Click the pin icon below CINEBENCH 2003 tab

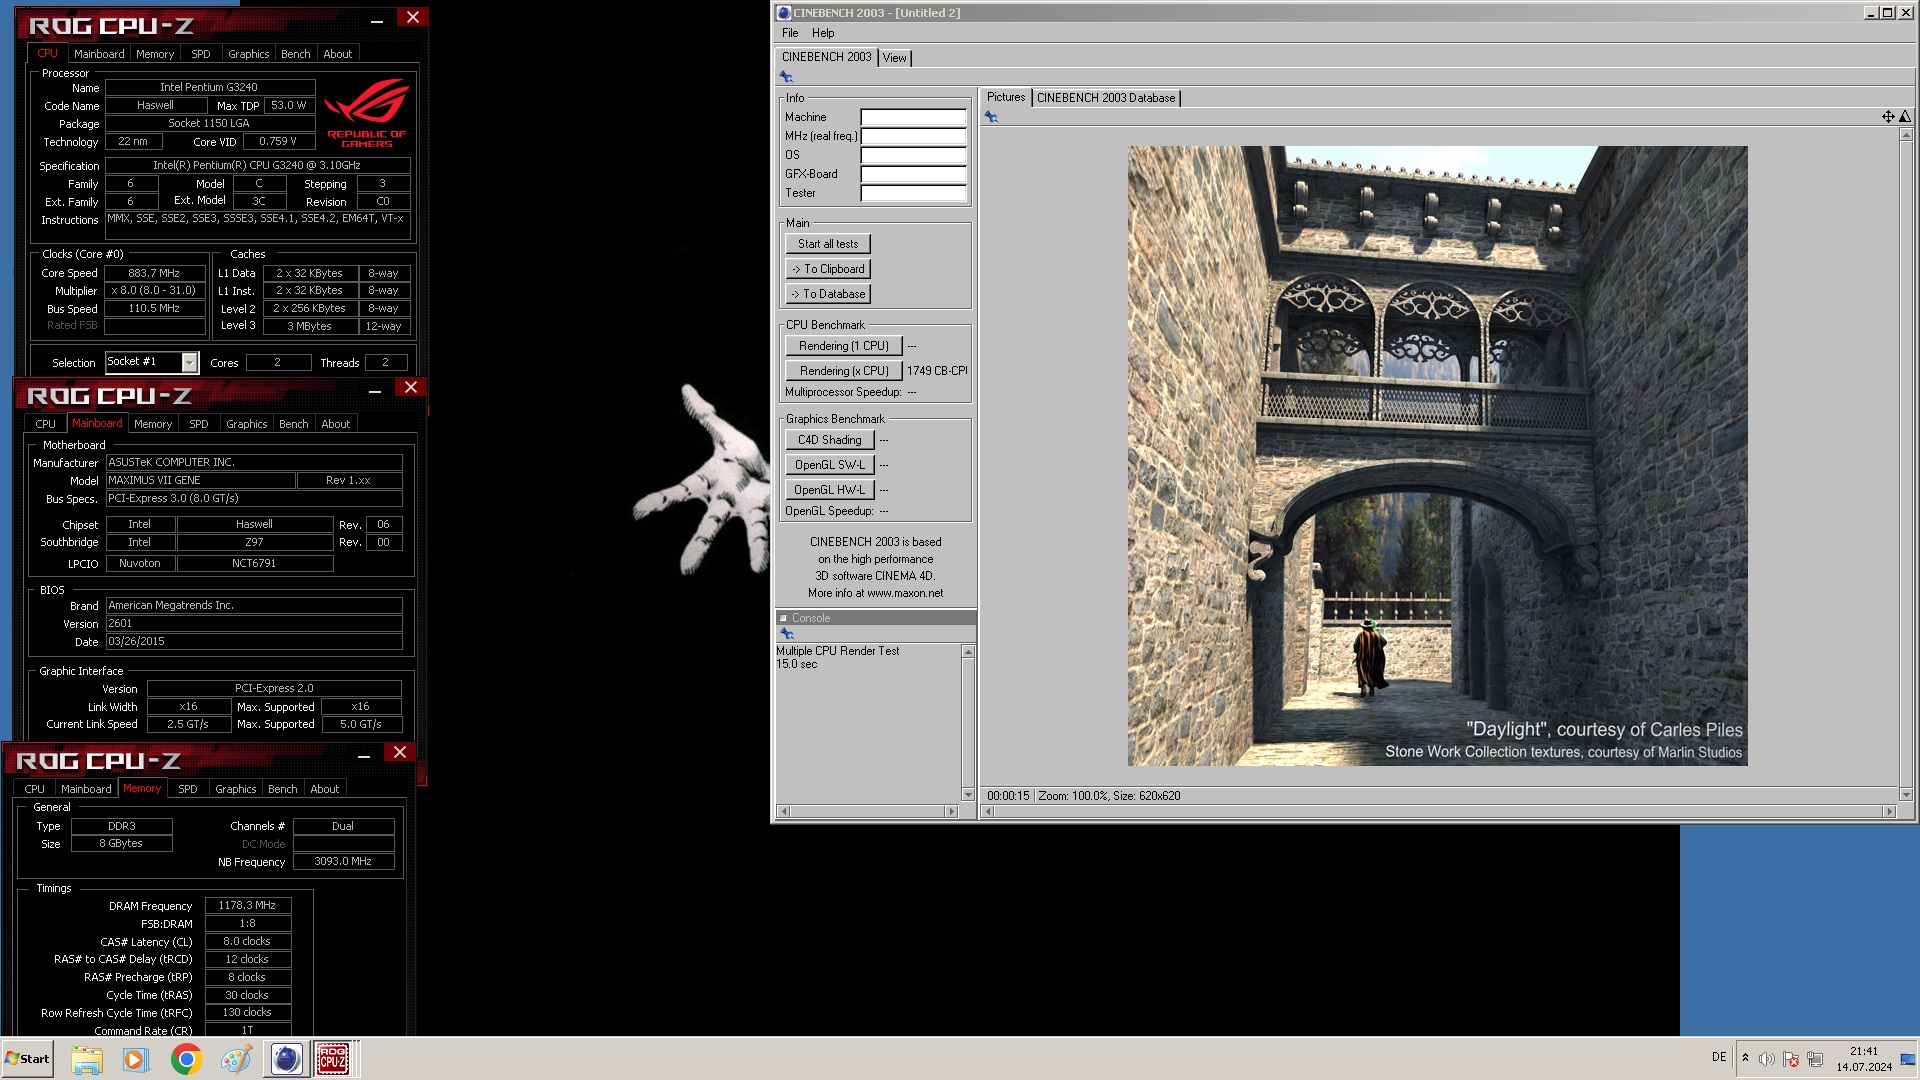tap(786, 77)
